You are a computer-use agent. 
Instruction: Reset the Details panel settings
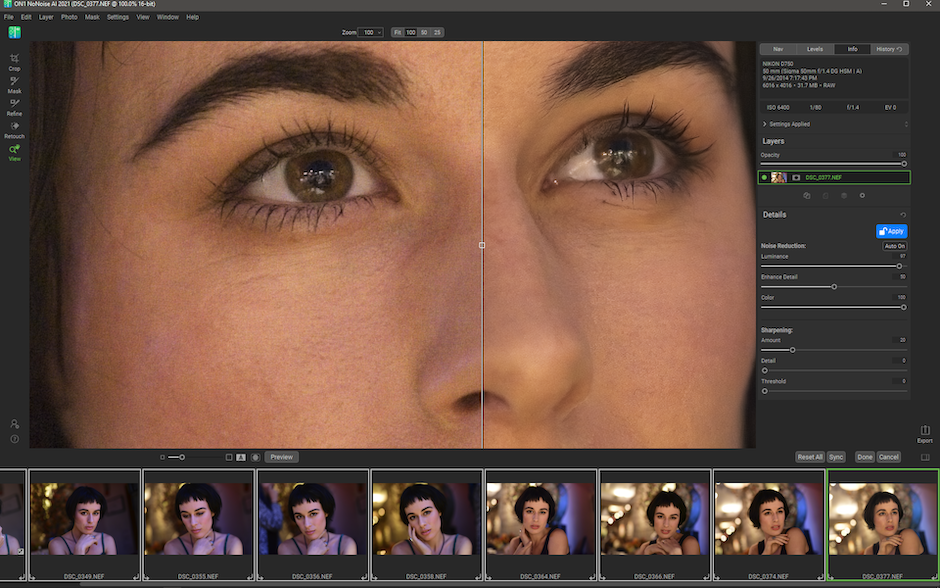903,215
